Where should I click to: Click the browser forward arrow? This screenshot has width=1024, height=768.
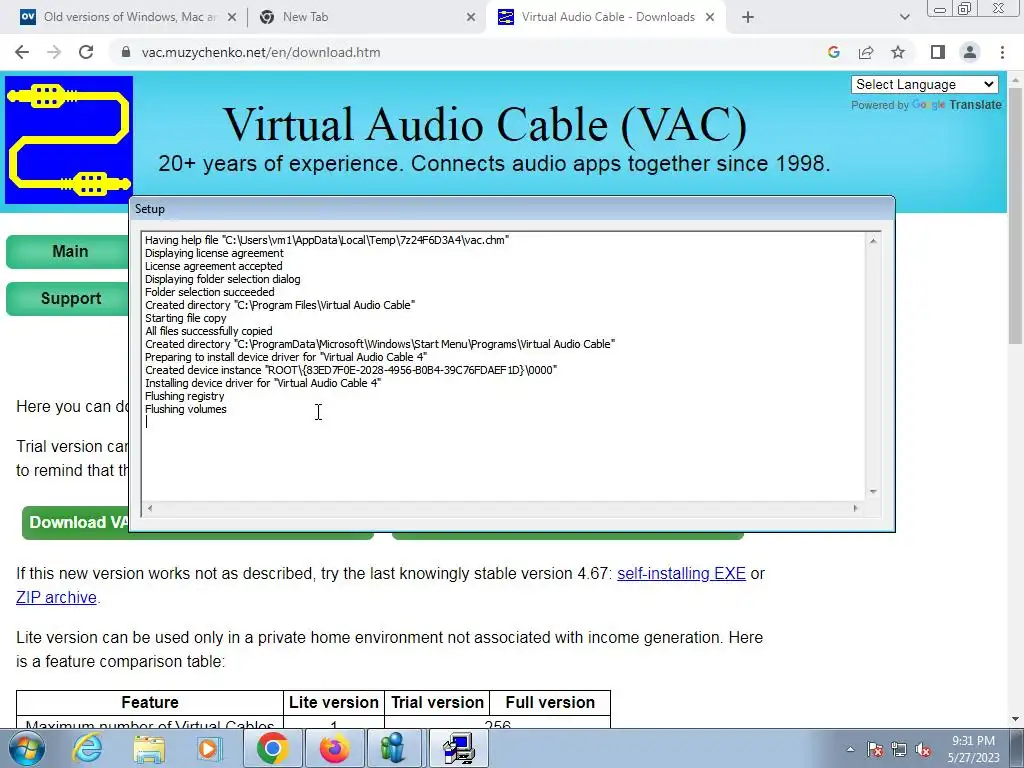pyautogui.click(x=54, y=52)
